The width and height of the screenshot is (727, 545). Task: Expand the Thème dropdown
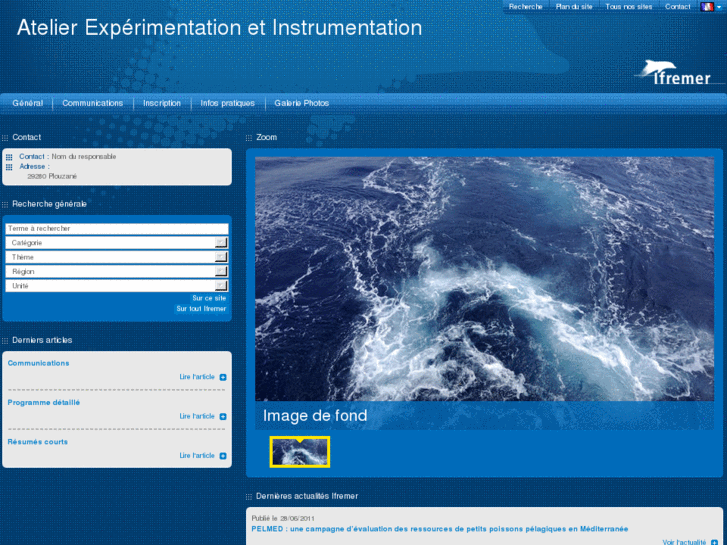(221, 257)
